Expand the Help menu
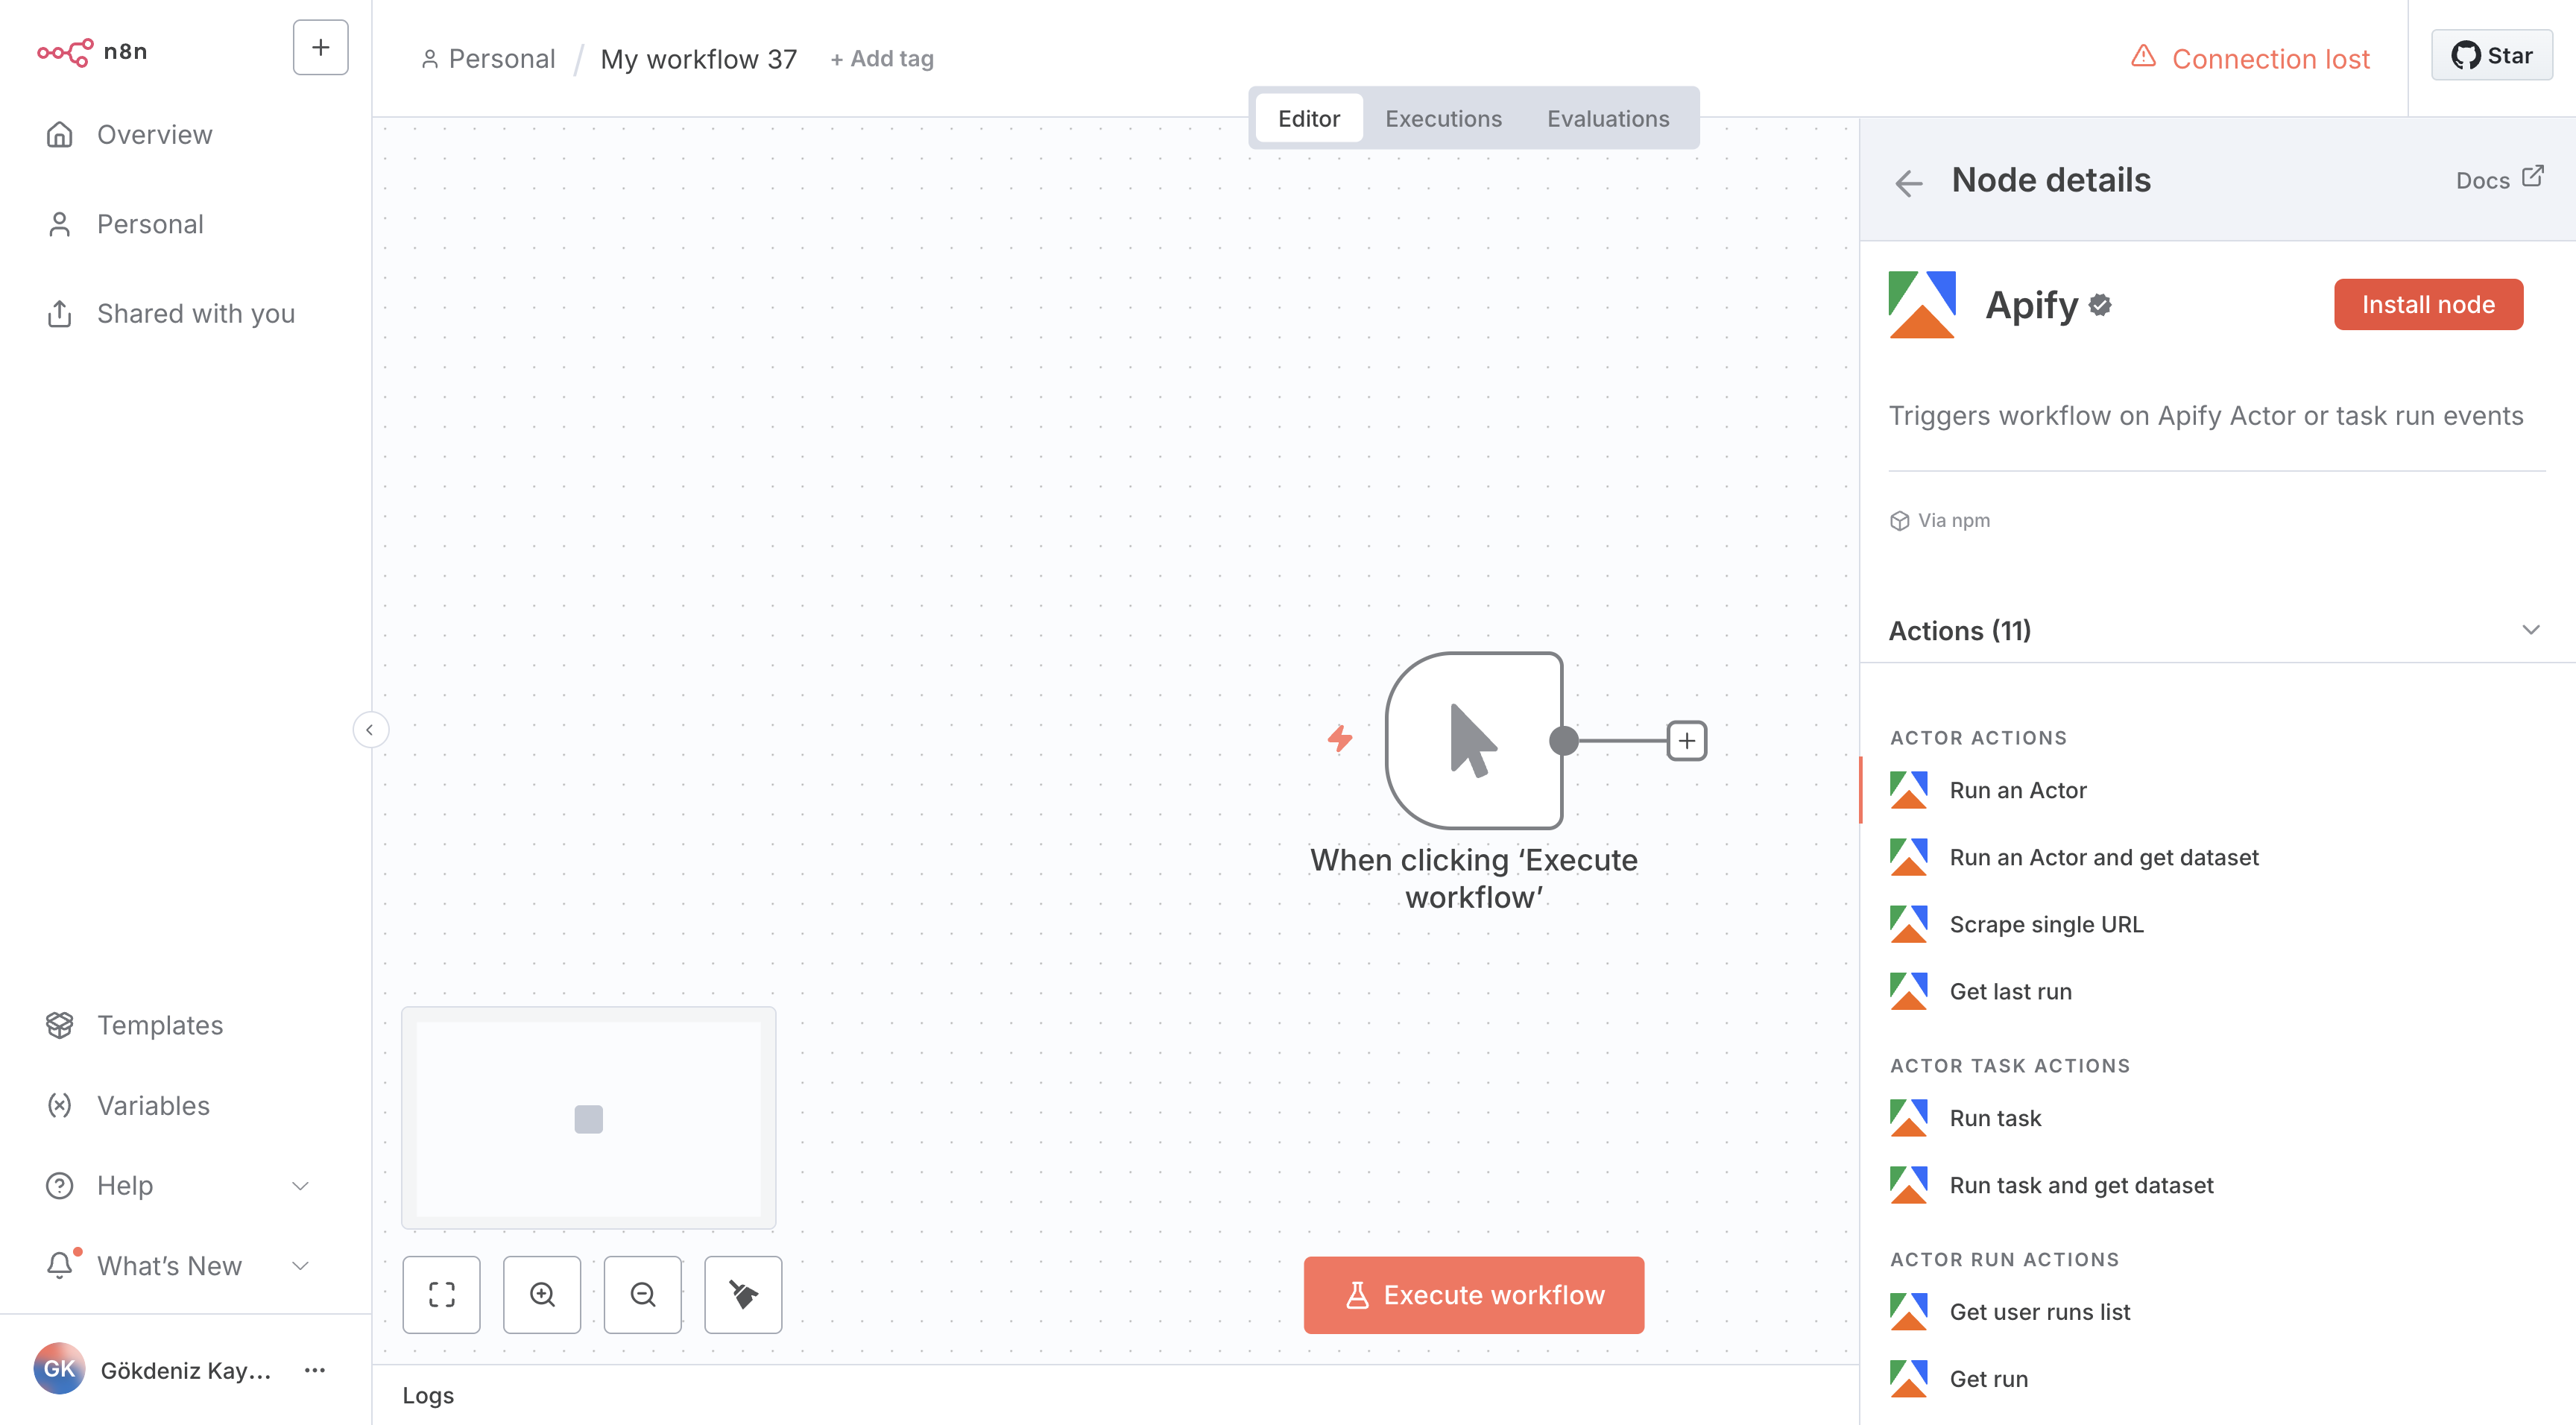Screen dimensions: 2576x1425 125,1185
